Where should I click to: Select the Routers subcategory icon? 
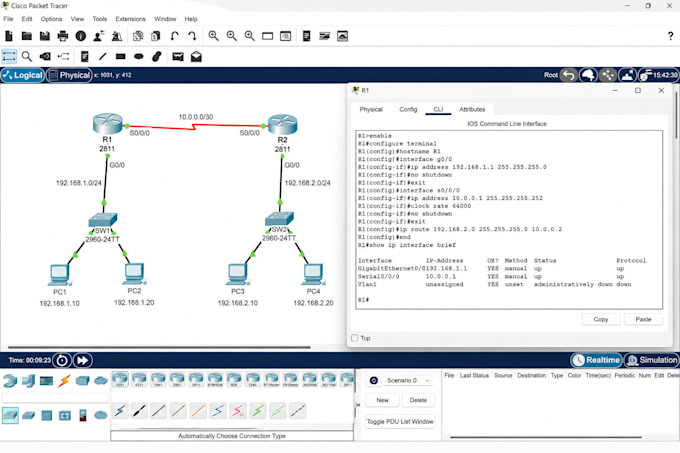(x=10, y=415)
